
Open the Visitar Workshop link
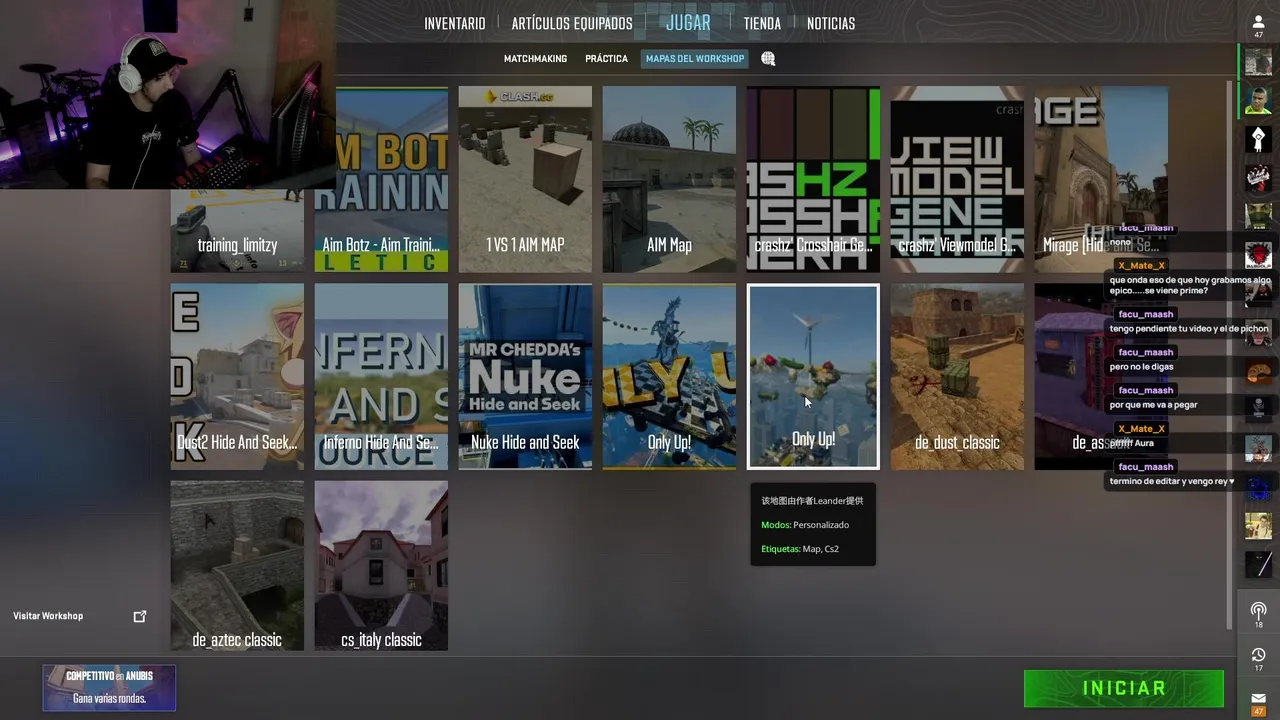[48, 616]
